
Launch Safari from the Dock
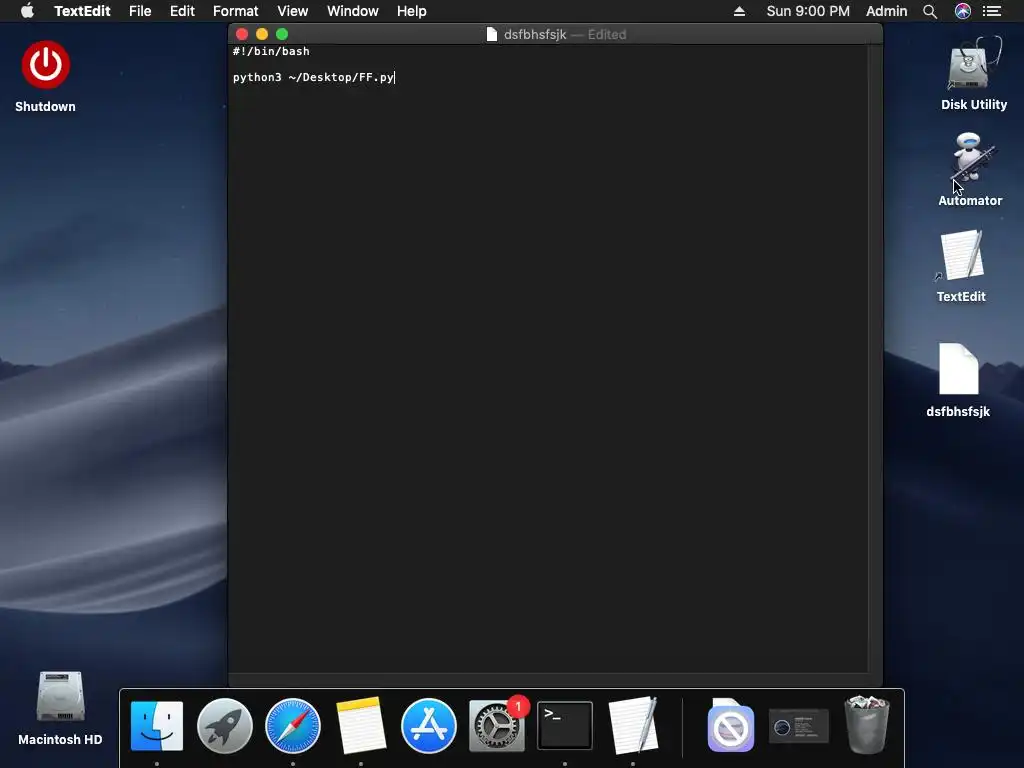tap(293, 726)
